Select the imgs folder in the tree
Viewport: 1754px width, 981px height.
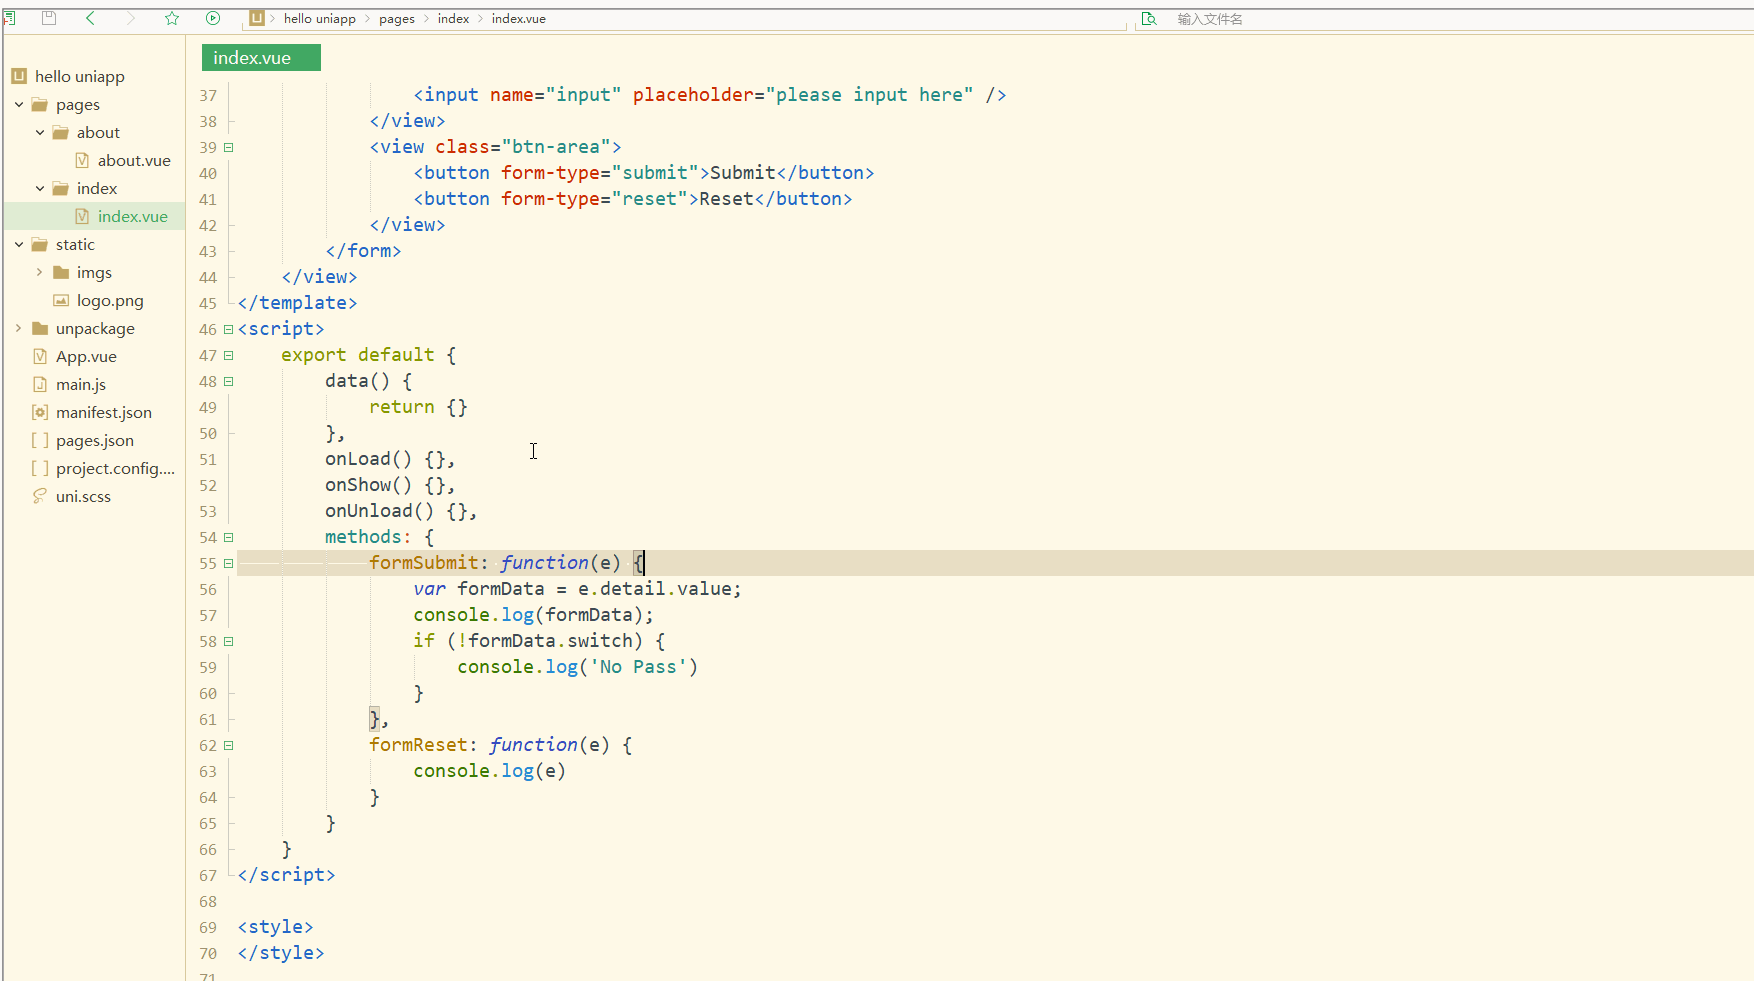tap(94, 272)
